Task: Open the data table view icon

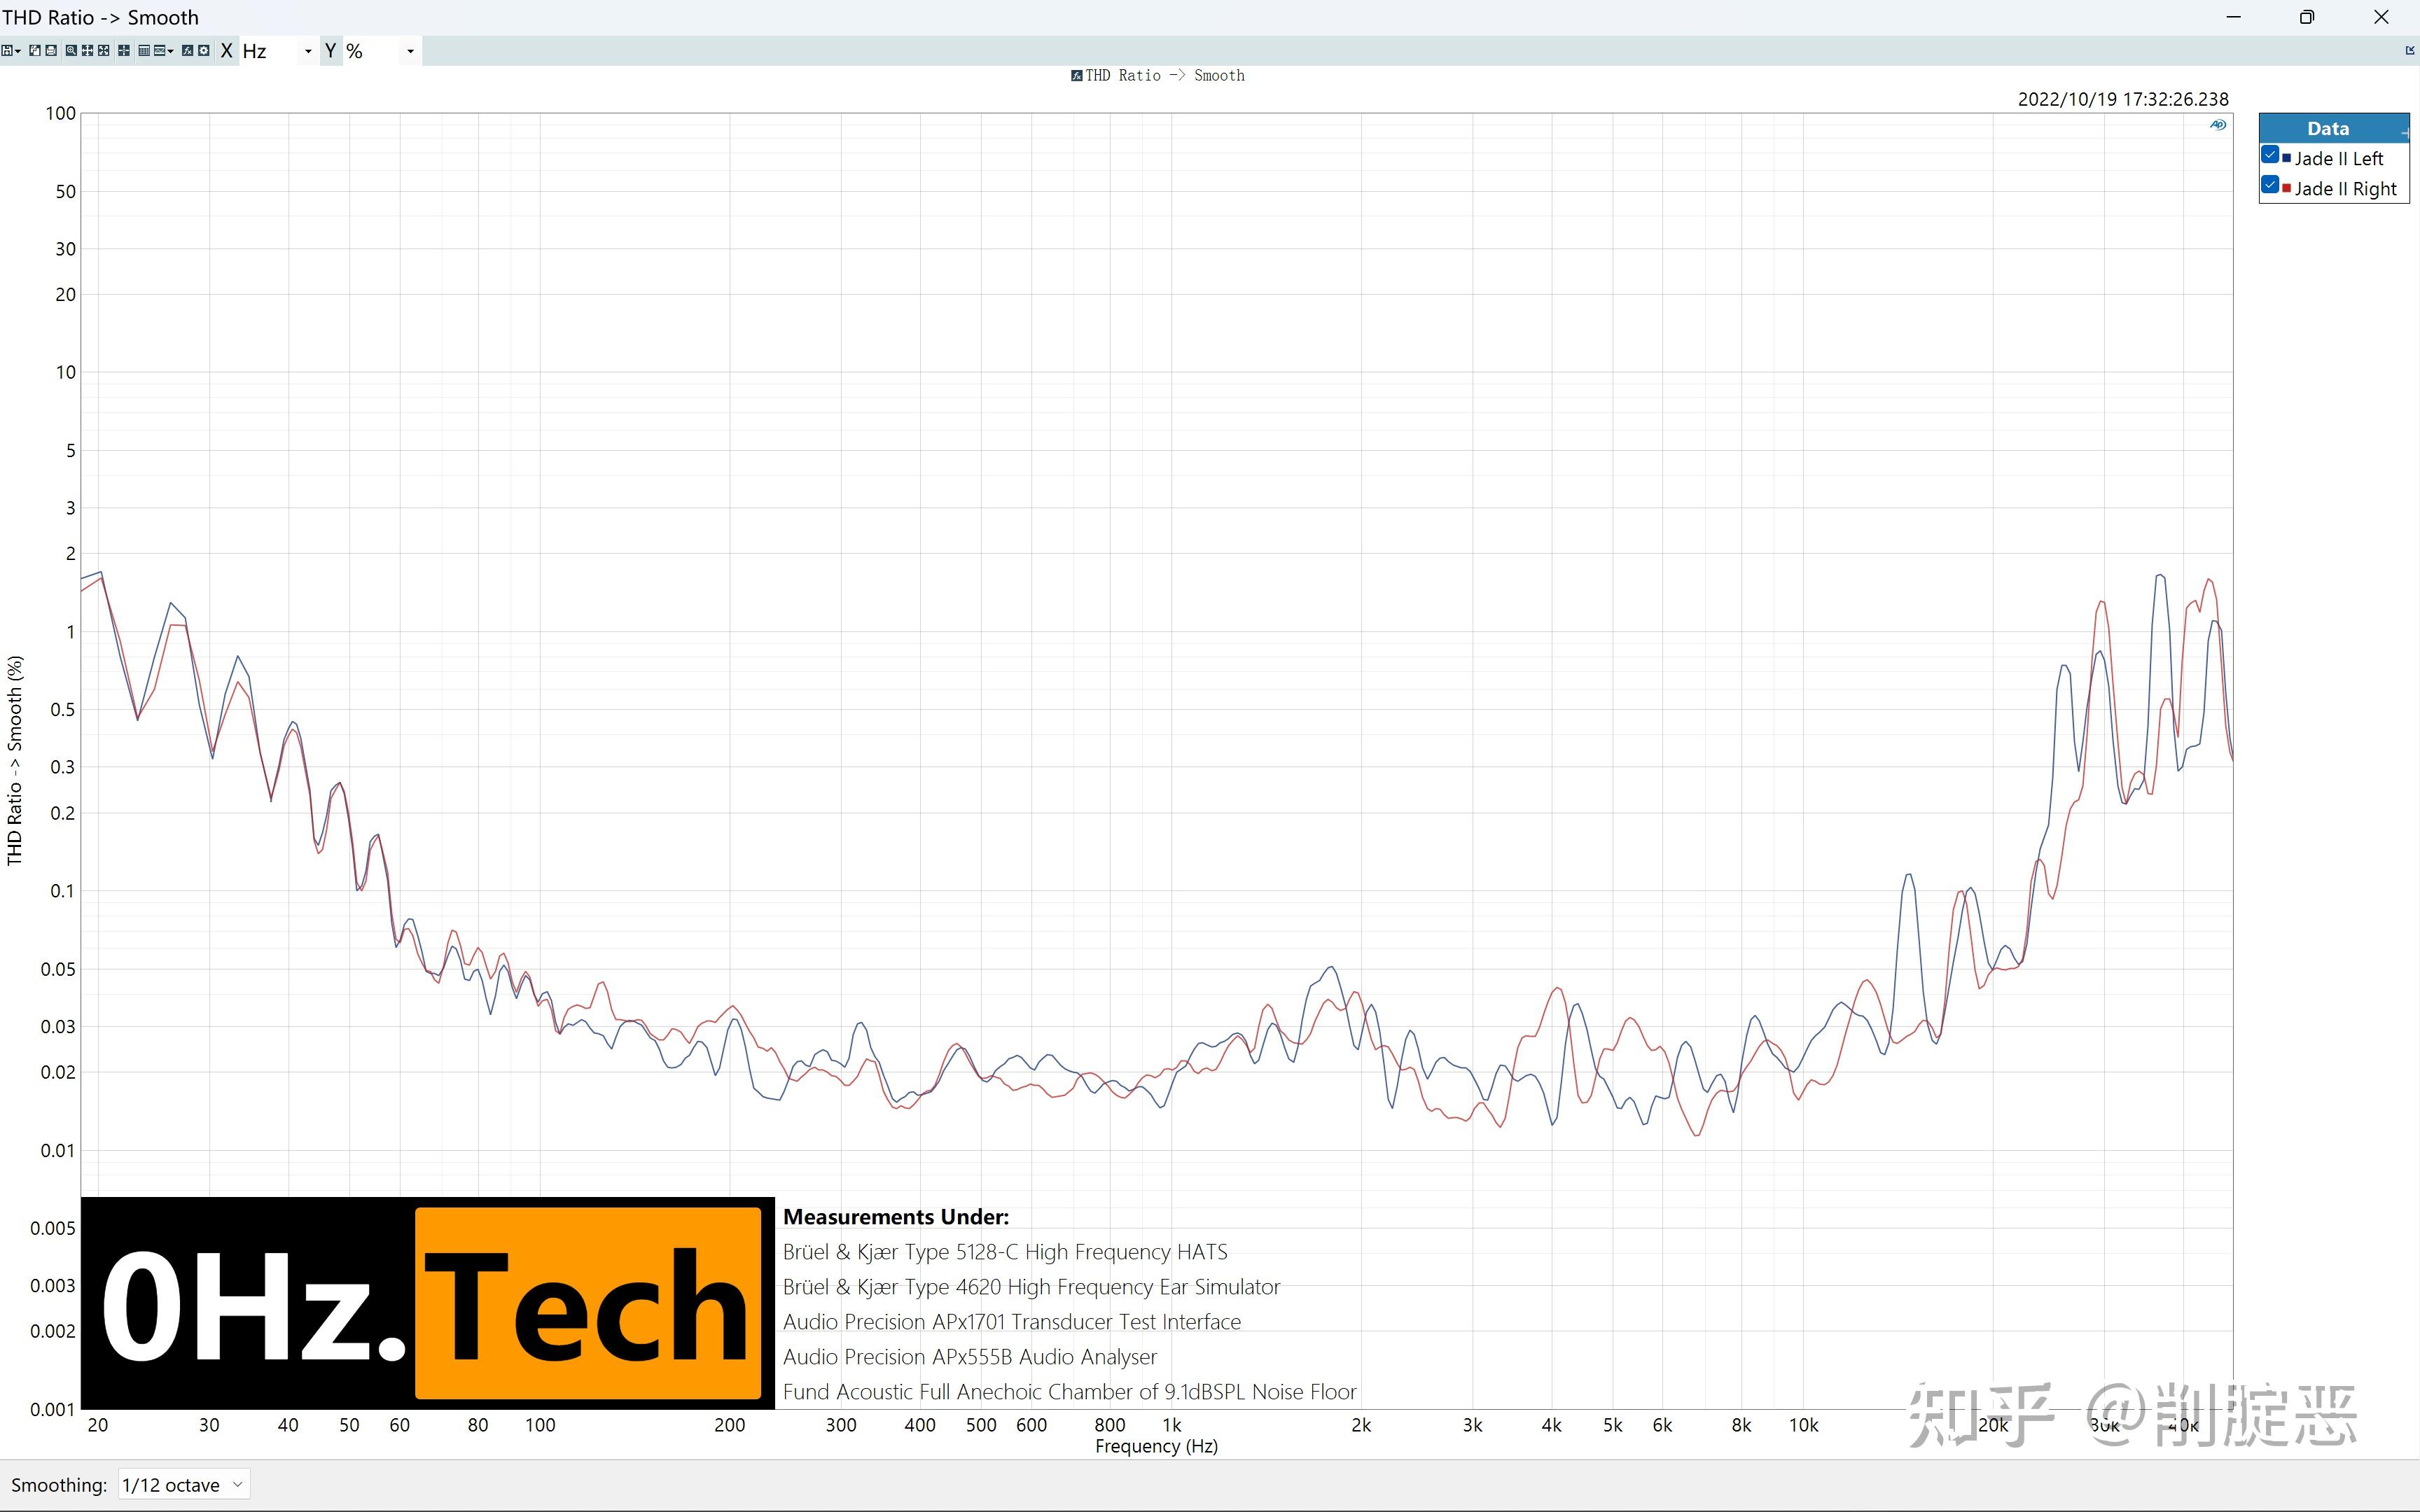Action: tap(144, 51)
